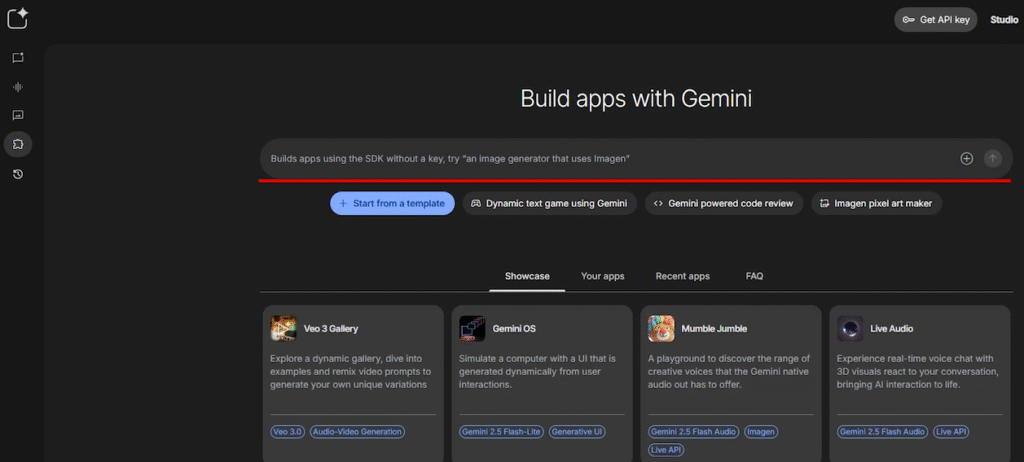
Task: Click the Build apps with Gemini heading
Action: click(636, 99)
